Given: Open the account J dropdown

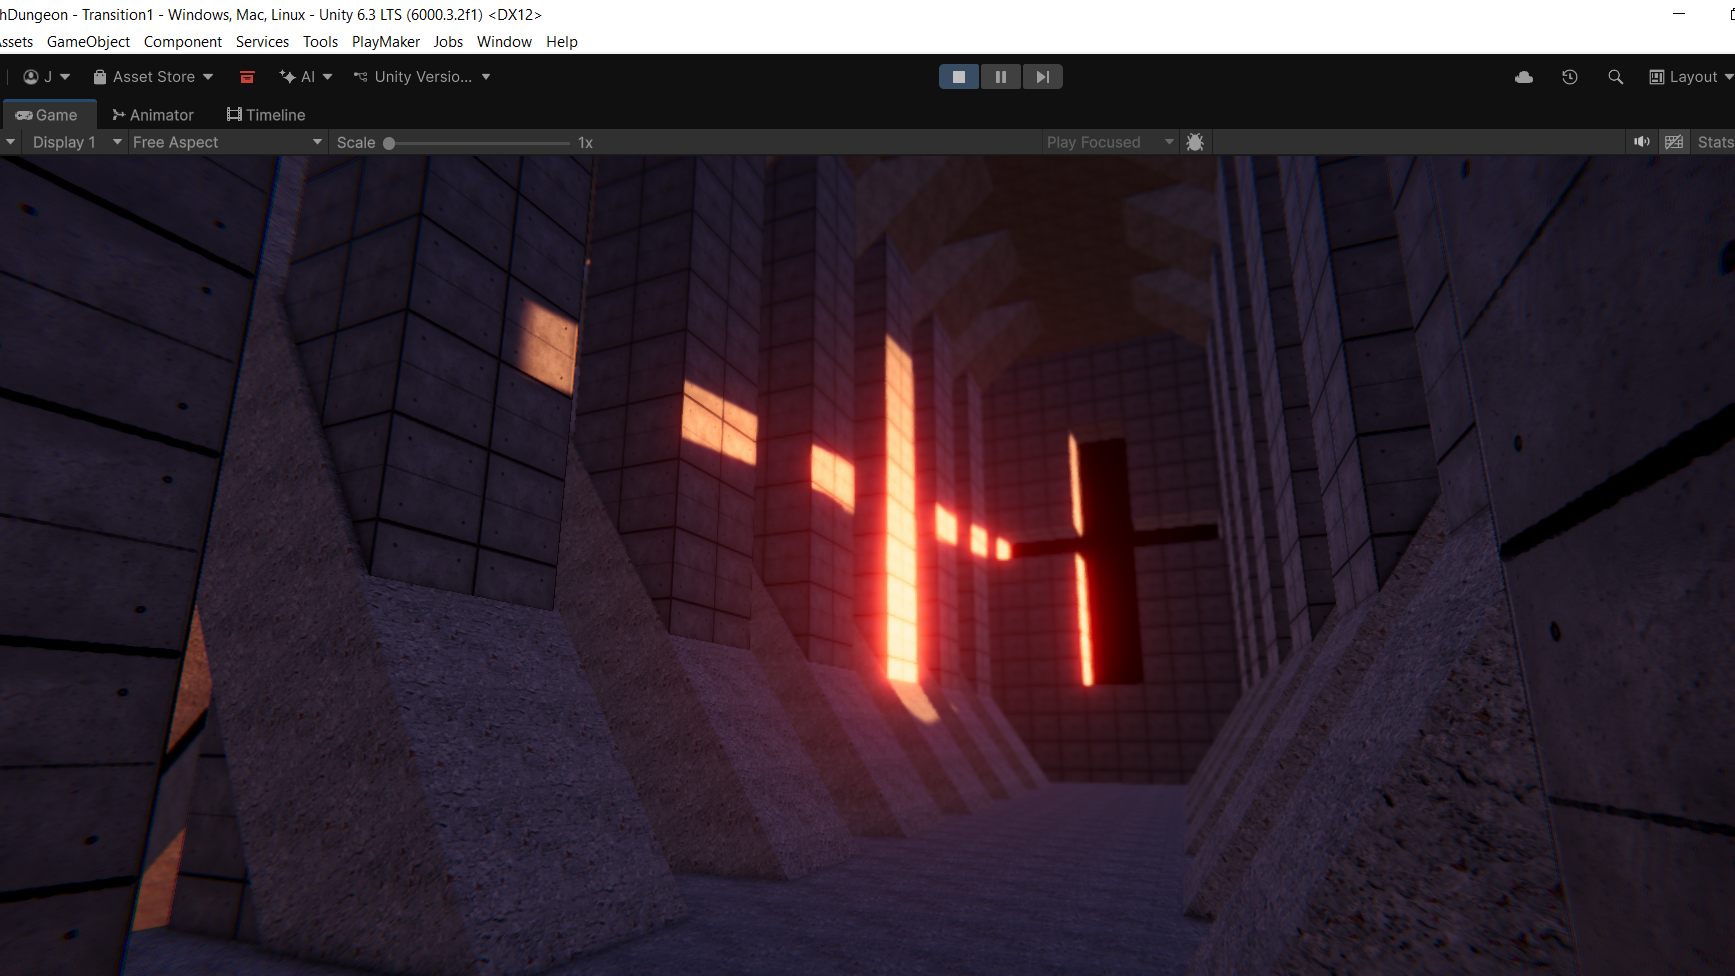Looking at the screenshot, I should 47,77.
